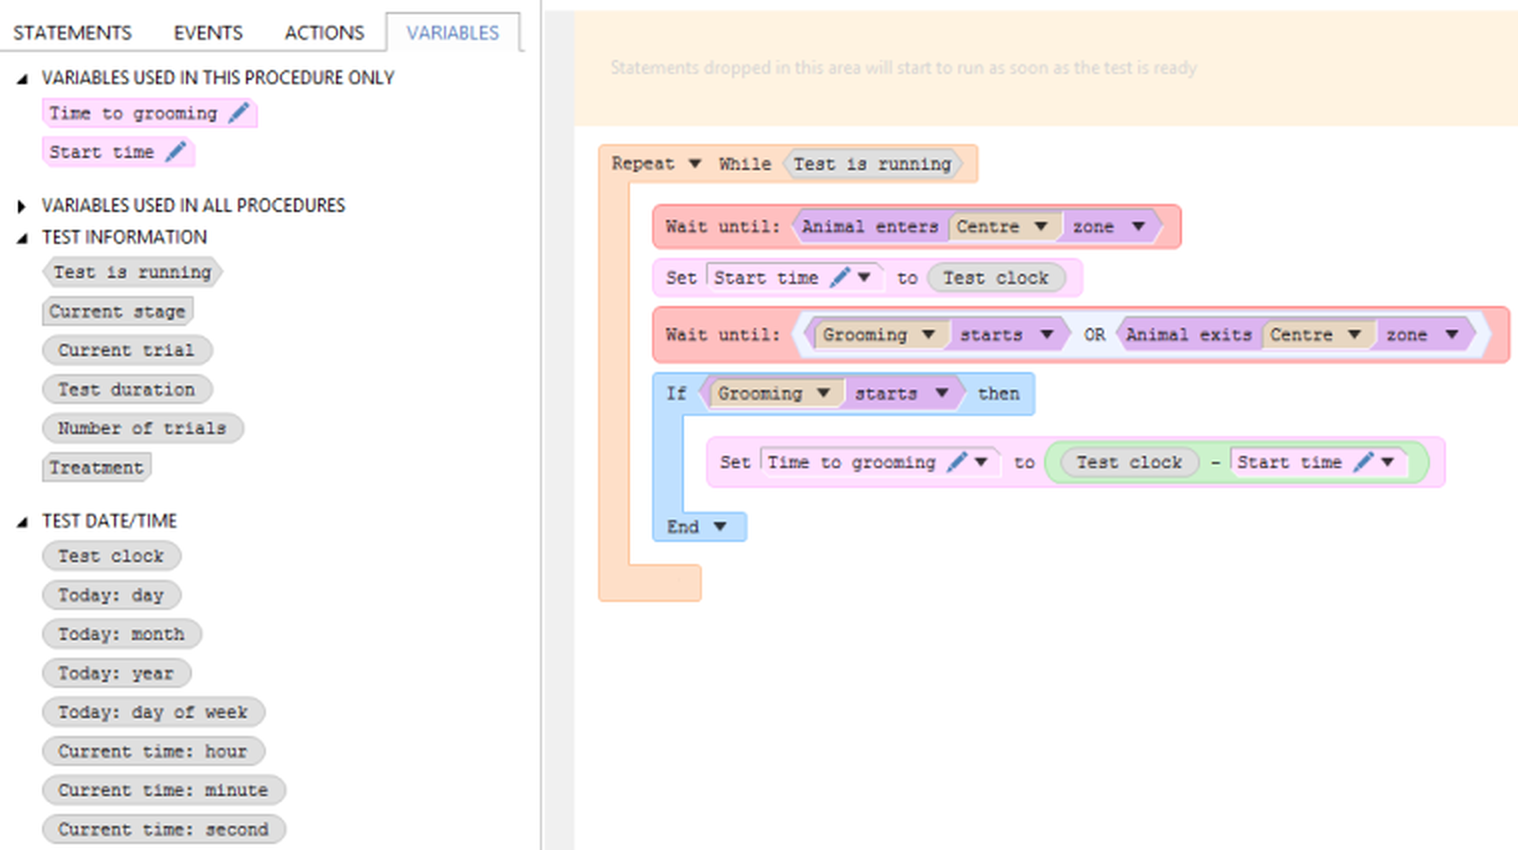Select the Test clock variable in sidebar
Viewport: 1518px width, 850px height.
[111, 556]
